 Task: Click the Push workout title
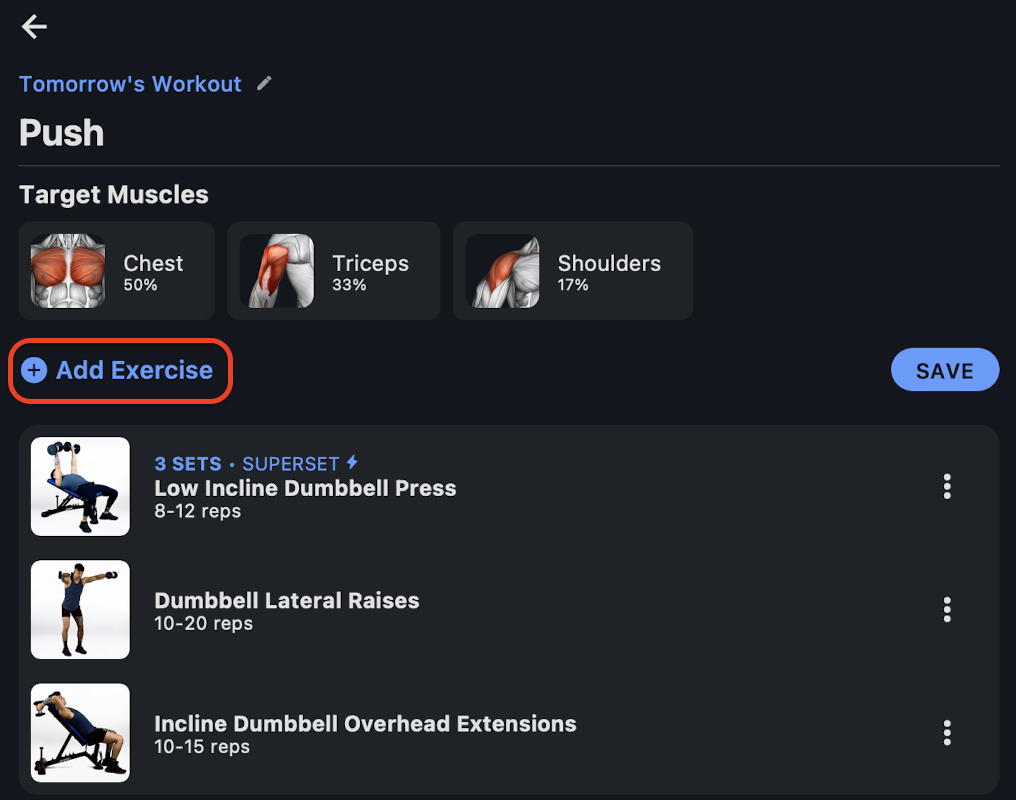[62, 133]
